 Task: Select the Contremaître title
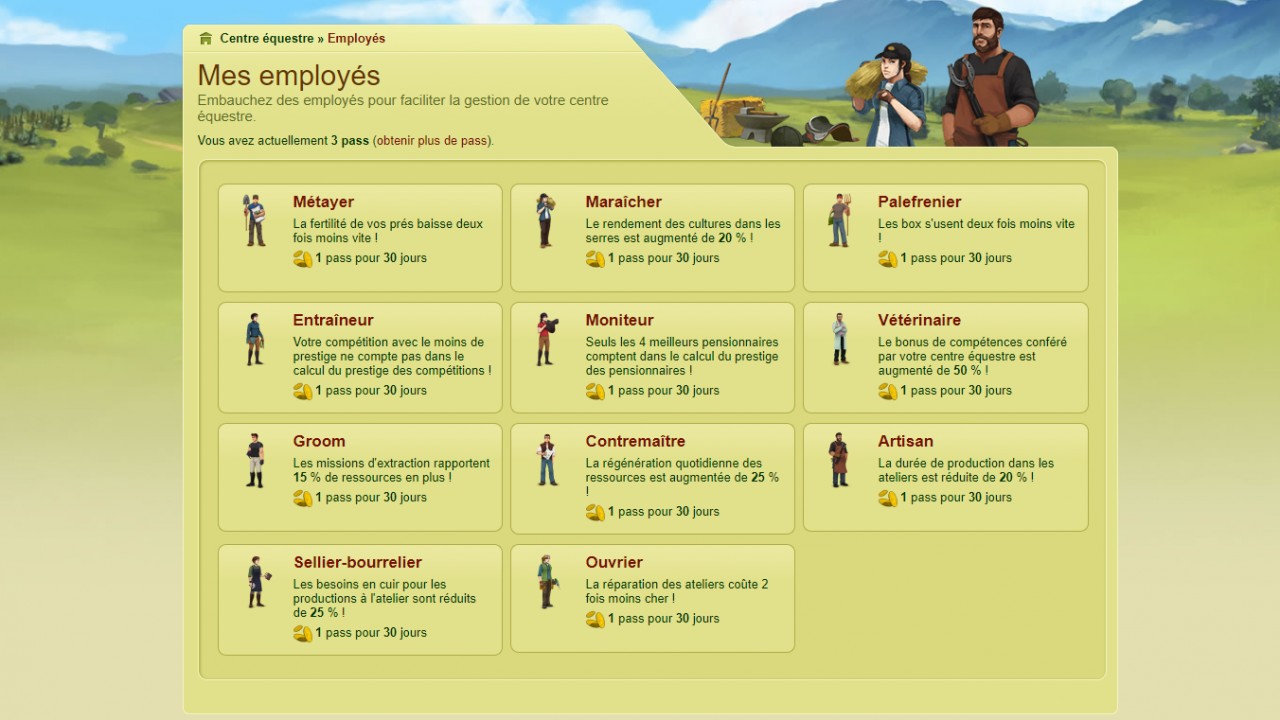click(x=635, y=441)
